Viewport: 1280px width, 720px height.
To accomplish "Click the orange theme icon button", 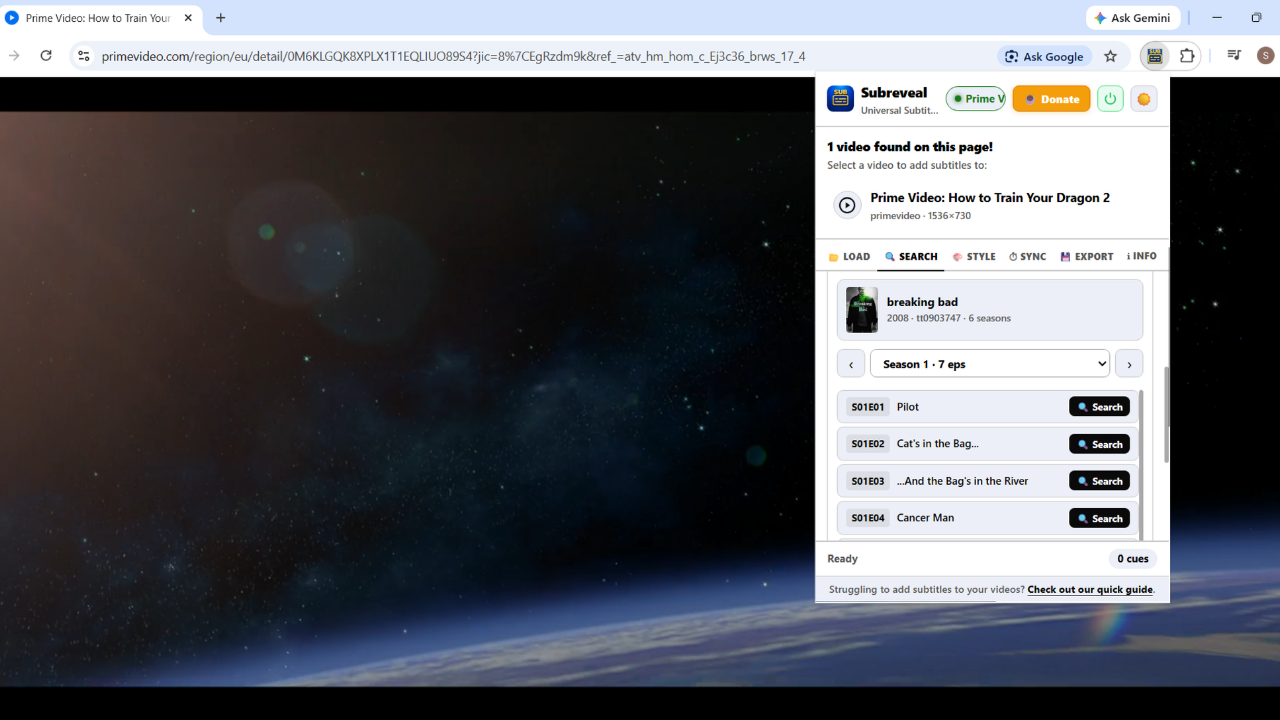I will tap(1143, 99).
